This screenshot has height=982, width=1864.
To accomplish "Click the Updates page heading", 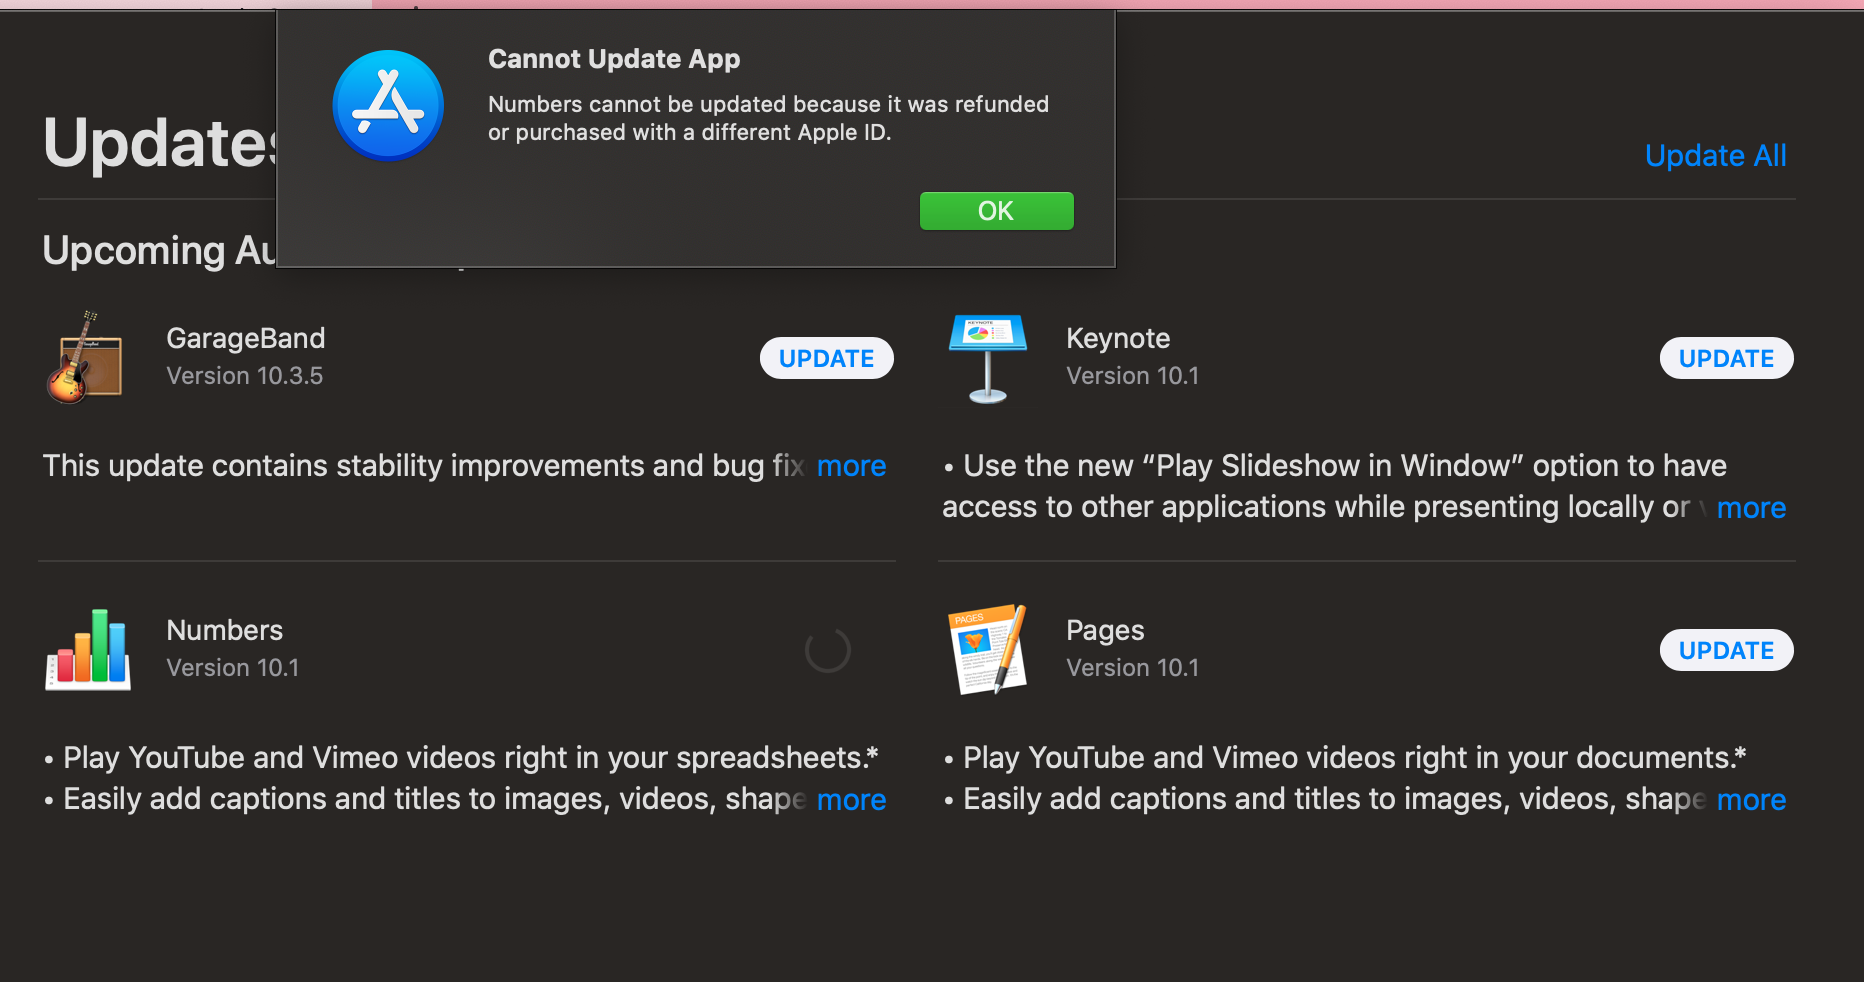I will pyautogui.click(x=160, y=143).
